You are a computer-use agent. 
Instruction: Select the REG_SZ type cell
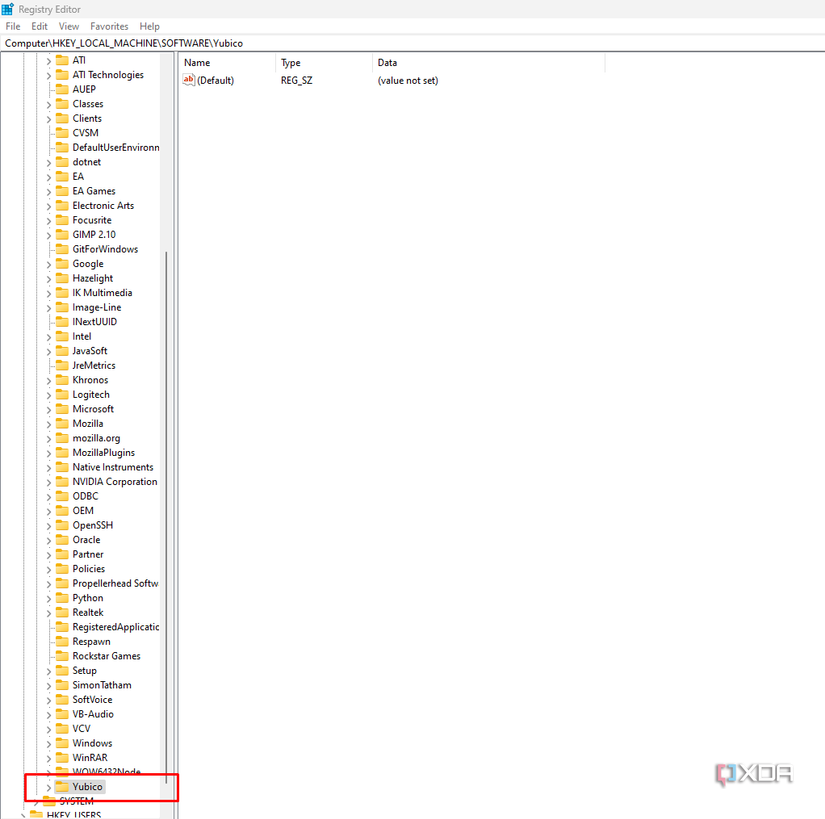(296, 80)
